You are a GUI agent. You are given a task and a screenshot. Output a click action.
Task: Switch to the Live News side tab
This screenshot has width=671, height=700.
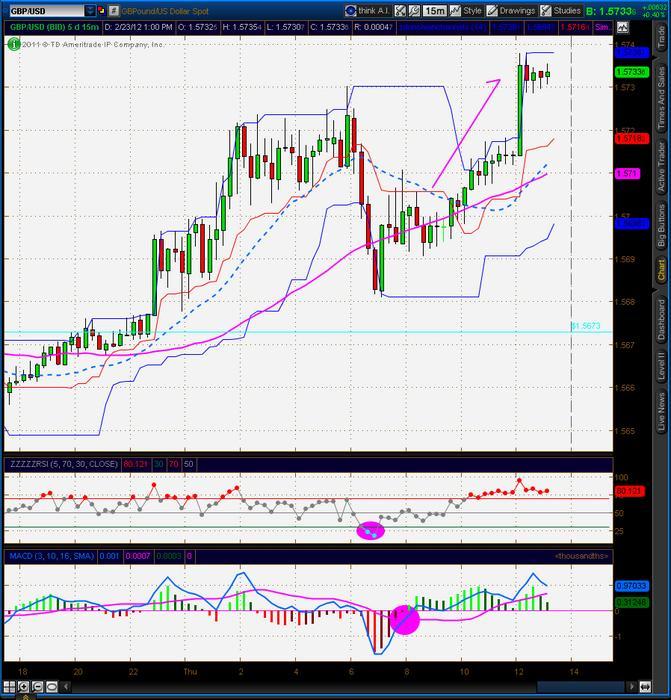click(x=661, y=412)
